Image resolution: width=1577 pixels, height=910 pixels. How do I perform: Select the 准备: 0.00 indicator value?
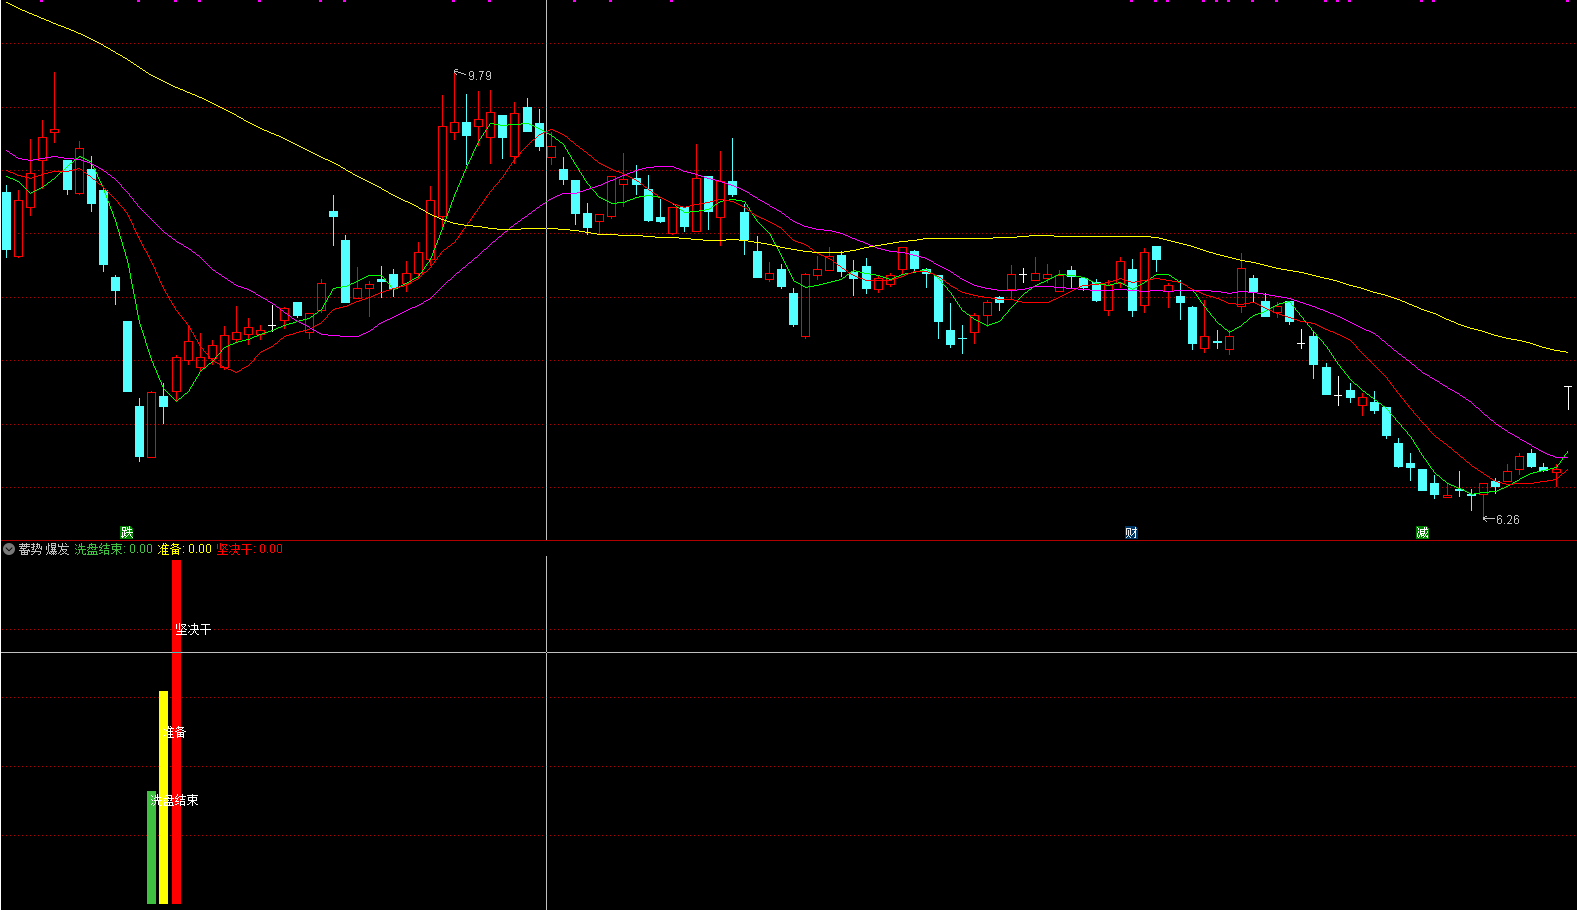pyautogui.click(x=185, y=549)
